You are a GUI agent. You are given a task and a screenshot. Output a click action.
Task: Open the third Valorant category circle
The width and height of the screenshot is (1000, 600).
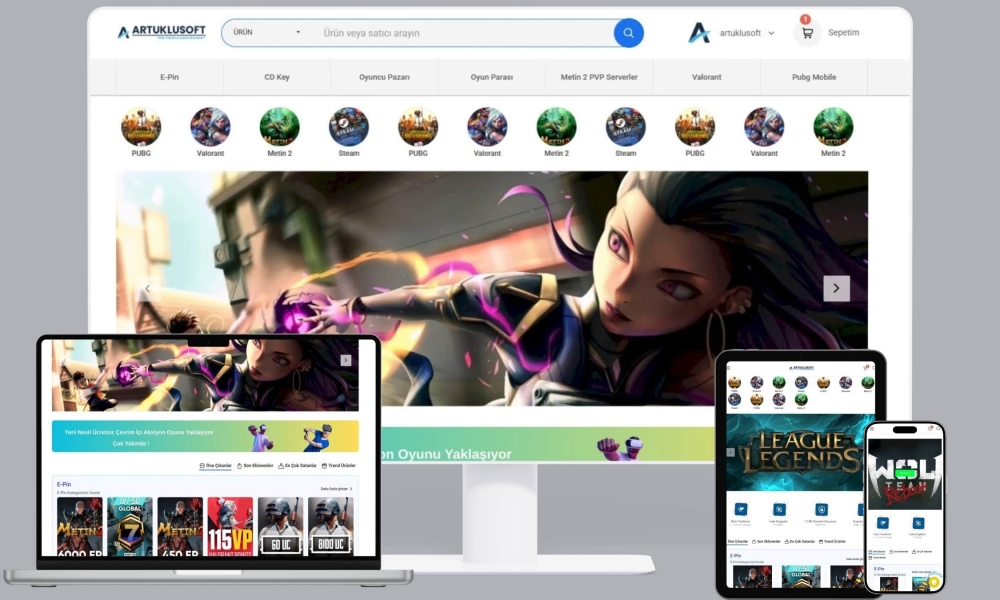click(764, 127)
